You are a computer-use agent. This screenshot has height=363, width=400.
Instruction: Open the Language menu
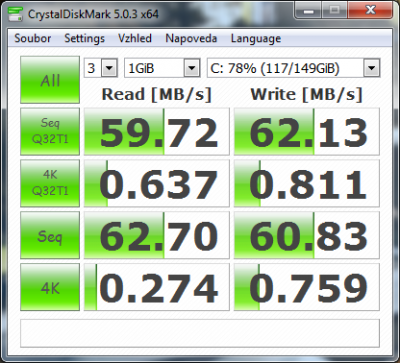point(256,38)
